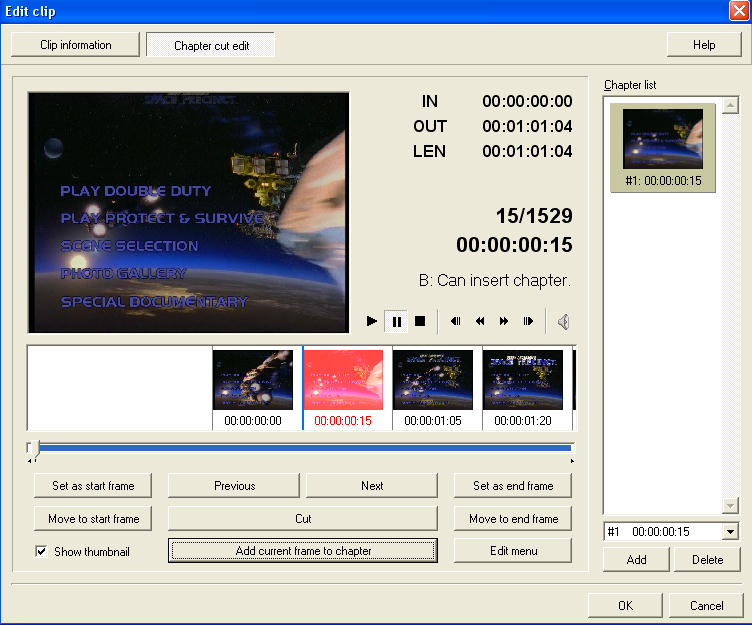Select thumbnail at 00:00:01:05
This screenshot has width=752, height=625.
(433, 380)
